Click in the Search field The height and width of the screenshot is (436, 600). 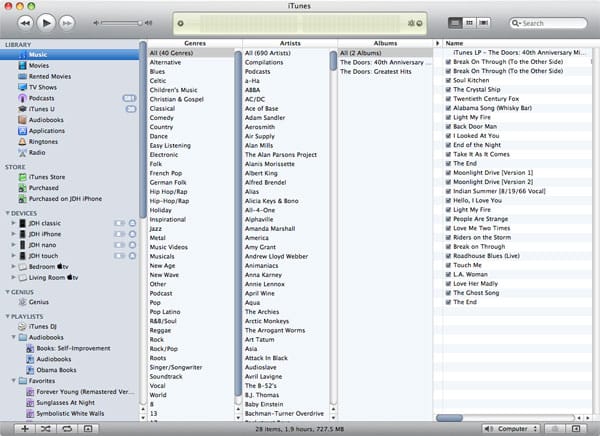(548, 23)
